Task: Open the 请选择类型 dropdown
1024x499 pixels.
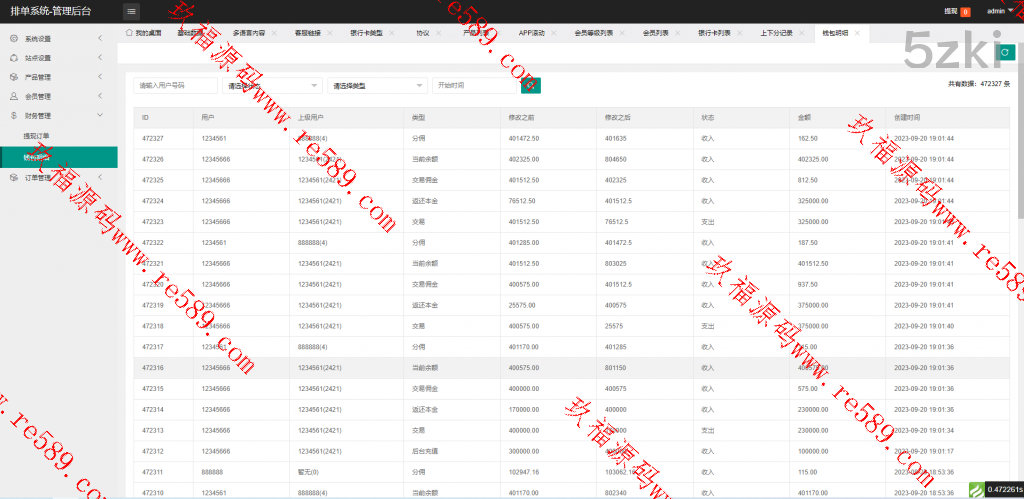Action: click(x=376, y=86)
